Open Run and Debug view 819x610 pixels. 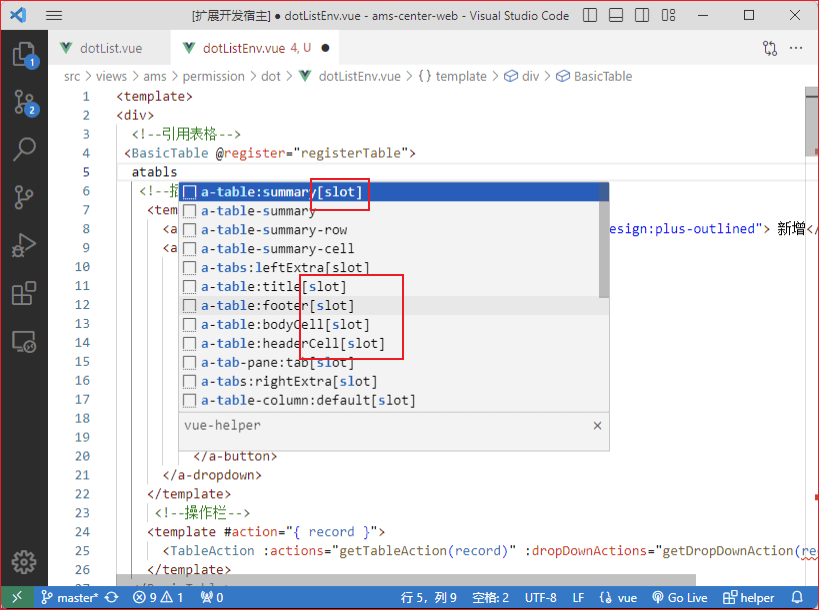click(23, 245)
